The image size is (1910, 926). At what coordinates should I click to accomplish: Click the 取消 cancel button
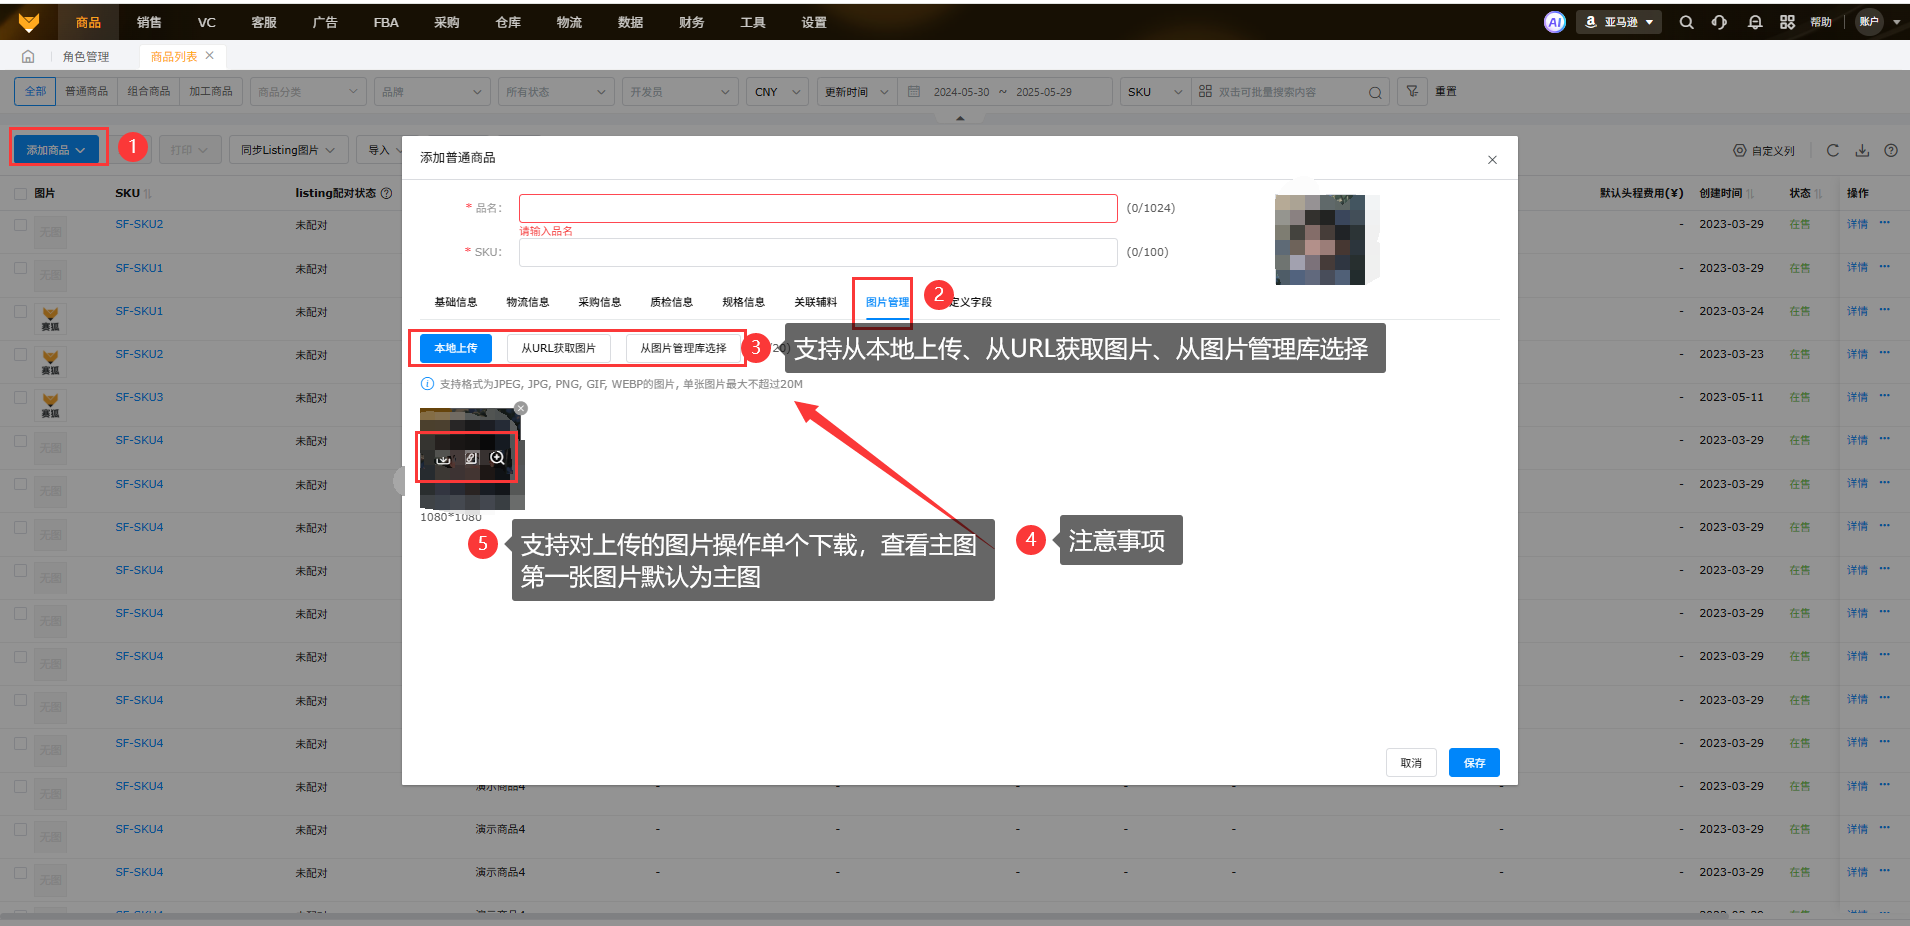point(1411,763)
